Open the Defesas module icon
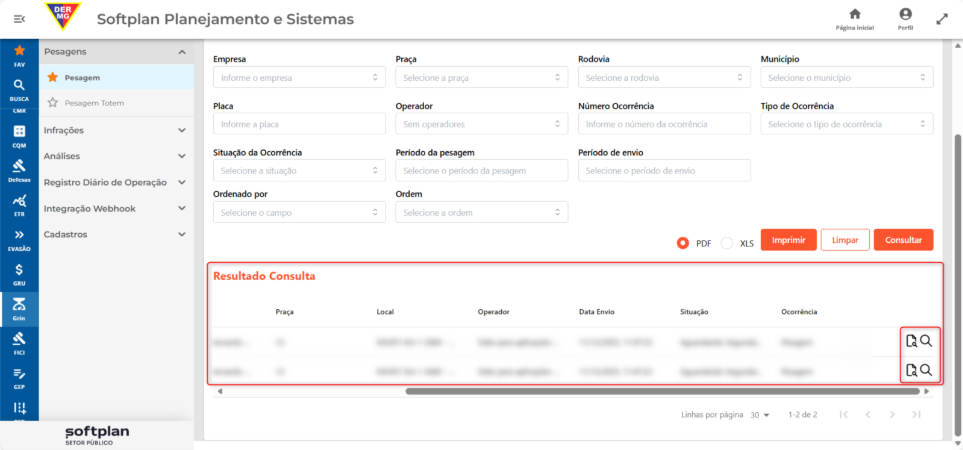This screenshot has height=450, width=963. point(19,171)
